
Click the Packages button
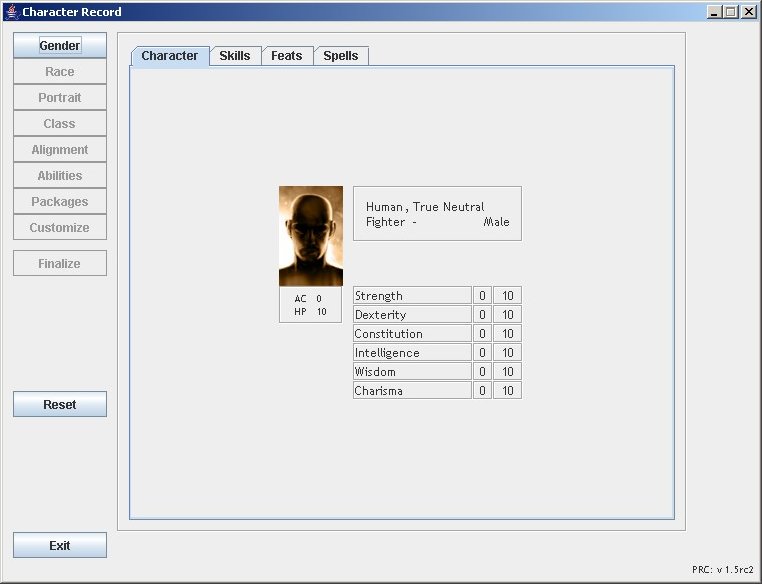coord(60,202)
